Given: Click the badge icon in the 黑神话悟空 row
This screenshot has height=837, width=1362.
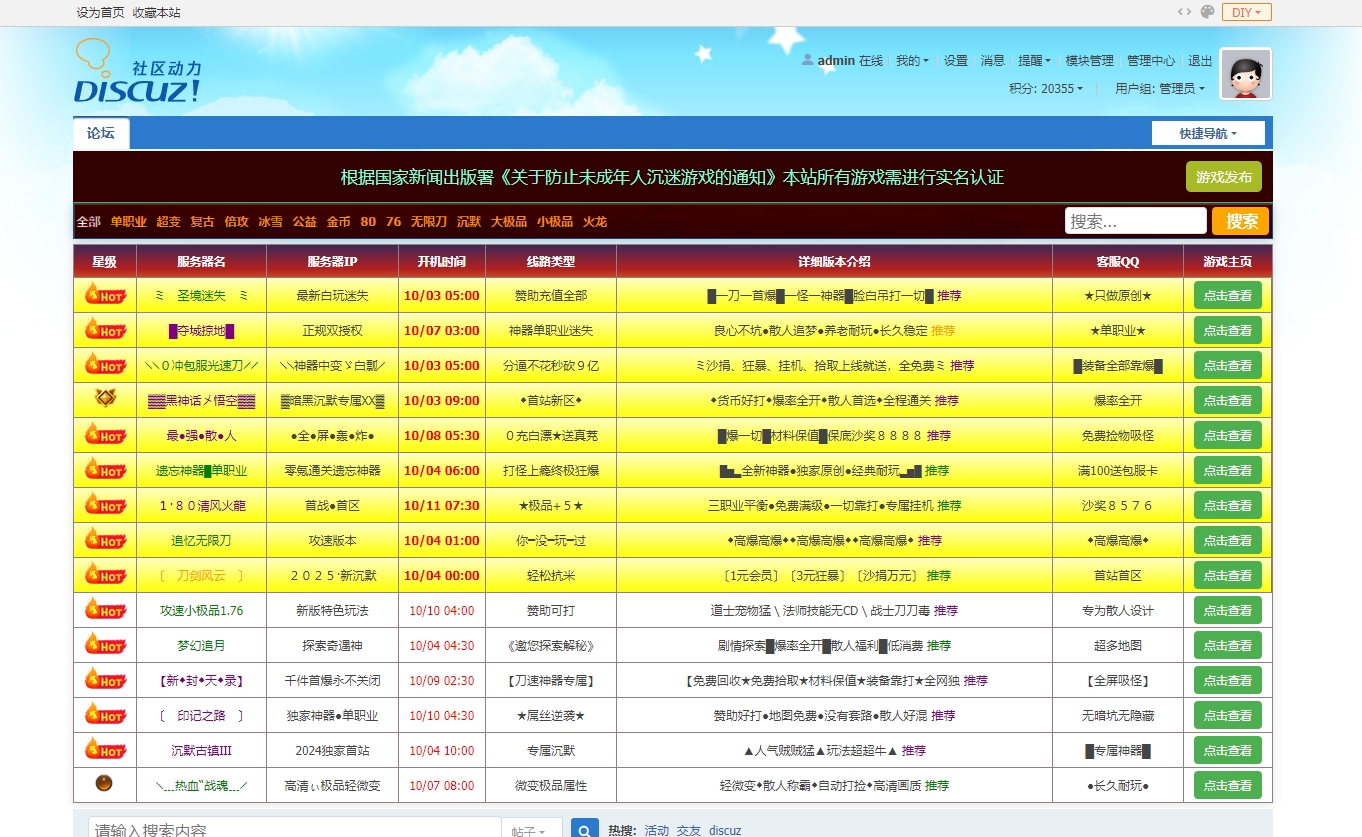Looking at the screenshot, I should pyautogui.click(x=105, y=399).
